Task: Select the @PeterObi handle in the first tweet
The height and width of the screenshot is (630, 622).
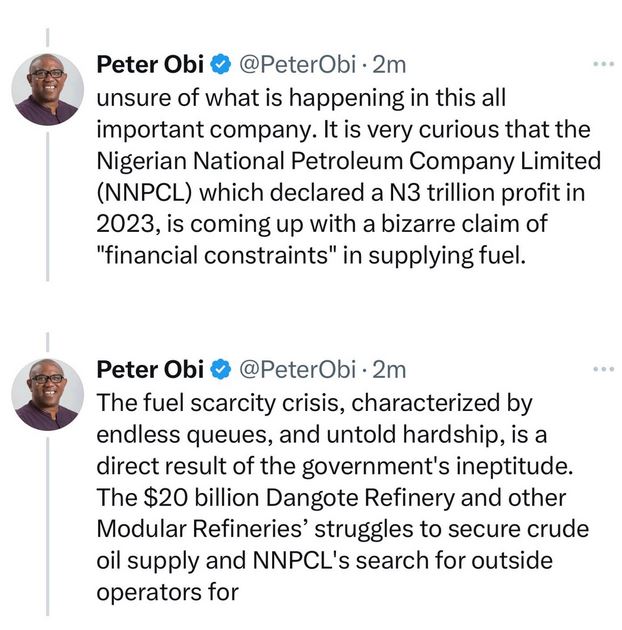Action: [x=296, y=66]
